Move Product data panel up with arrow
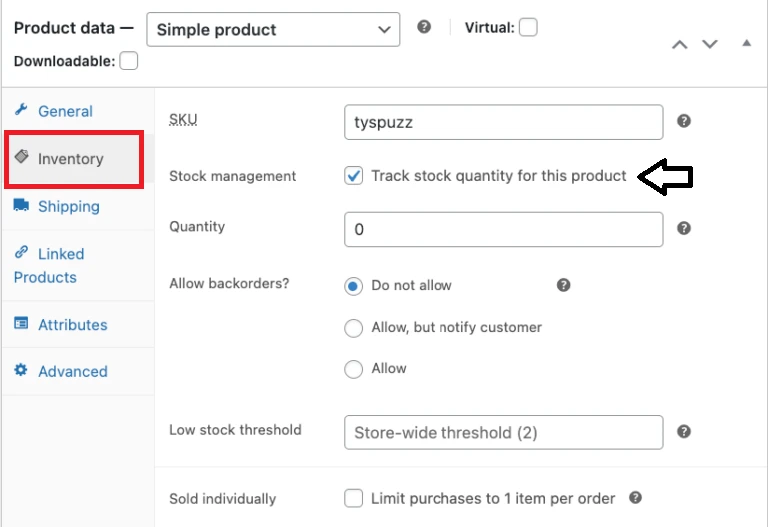 pyautogui.click(x=680, y=44)
